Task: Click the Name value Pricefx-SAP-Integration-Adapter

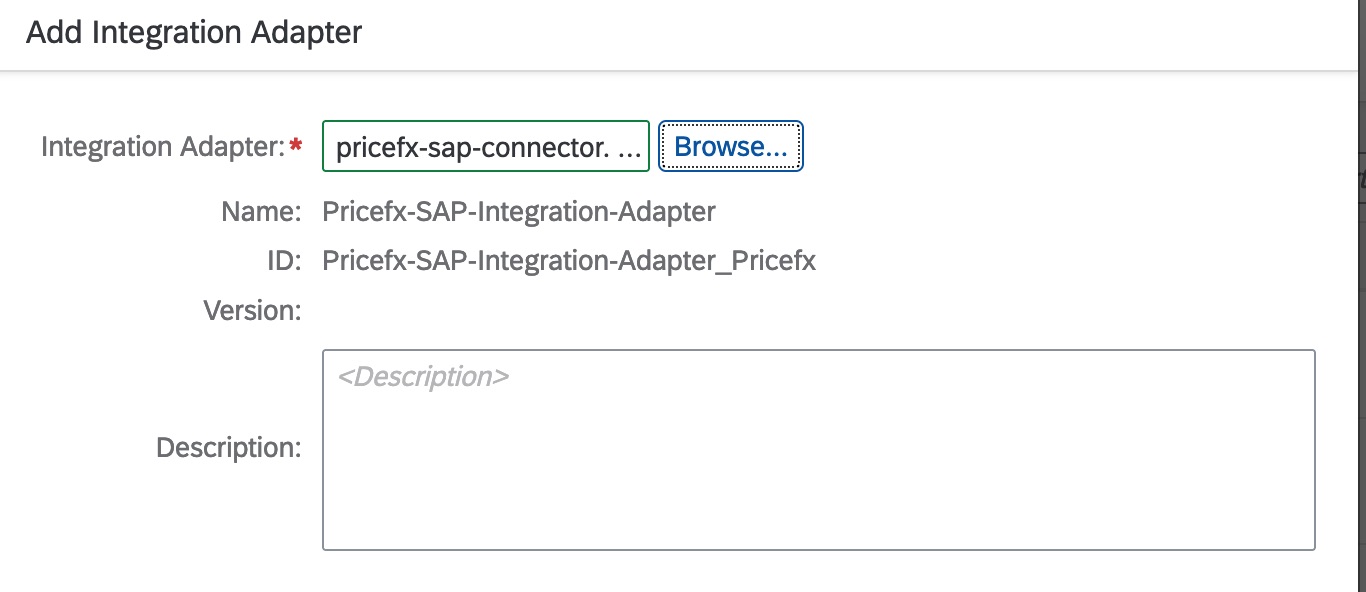Action: click(x=518, y=211)
